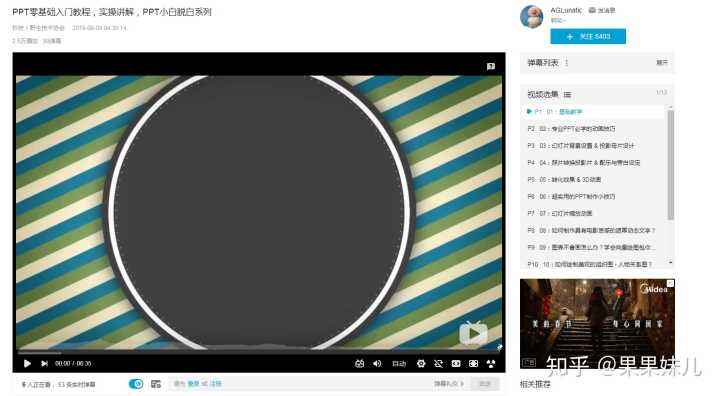This screenshot has height=396, width=720.
Task: Enter web fullscreen mode icon
Action: tap(473, 363)
